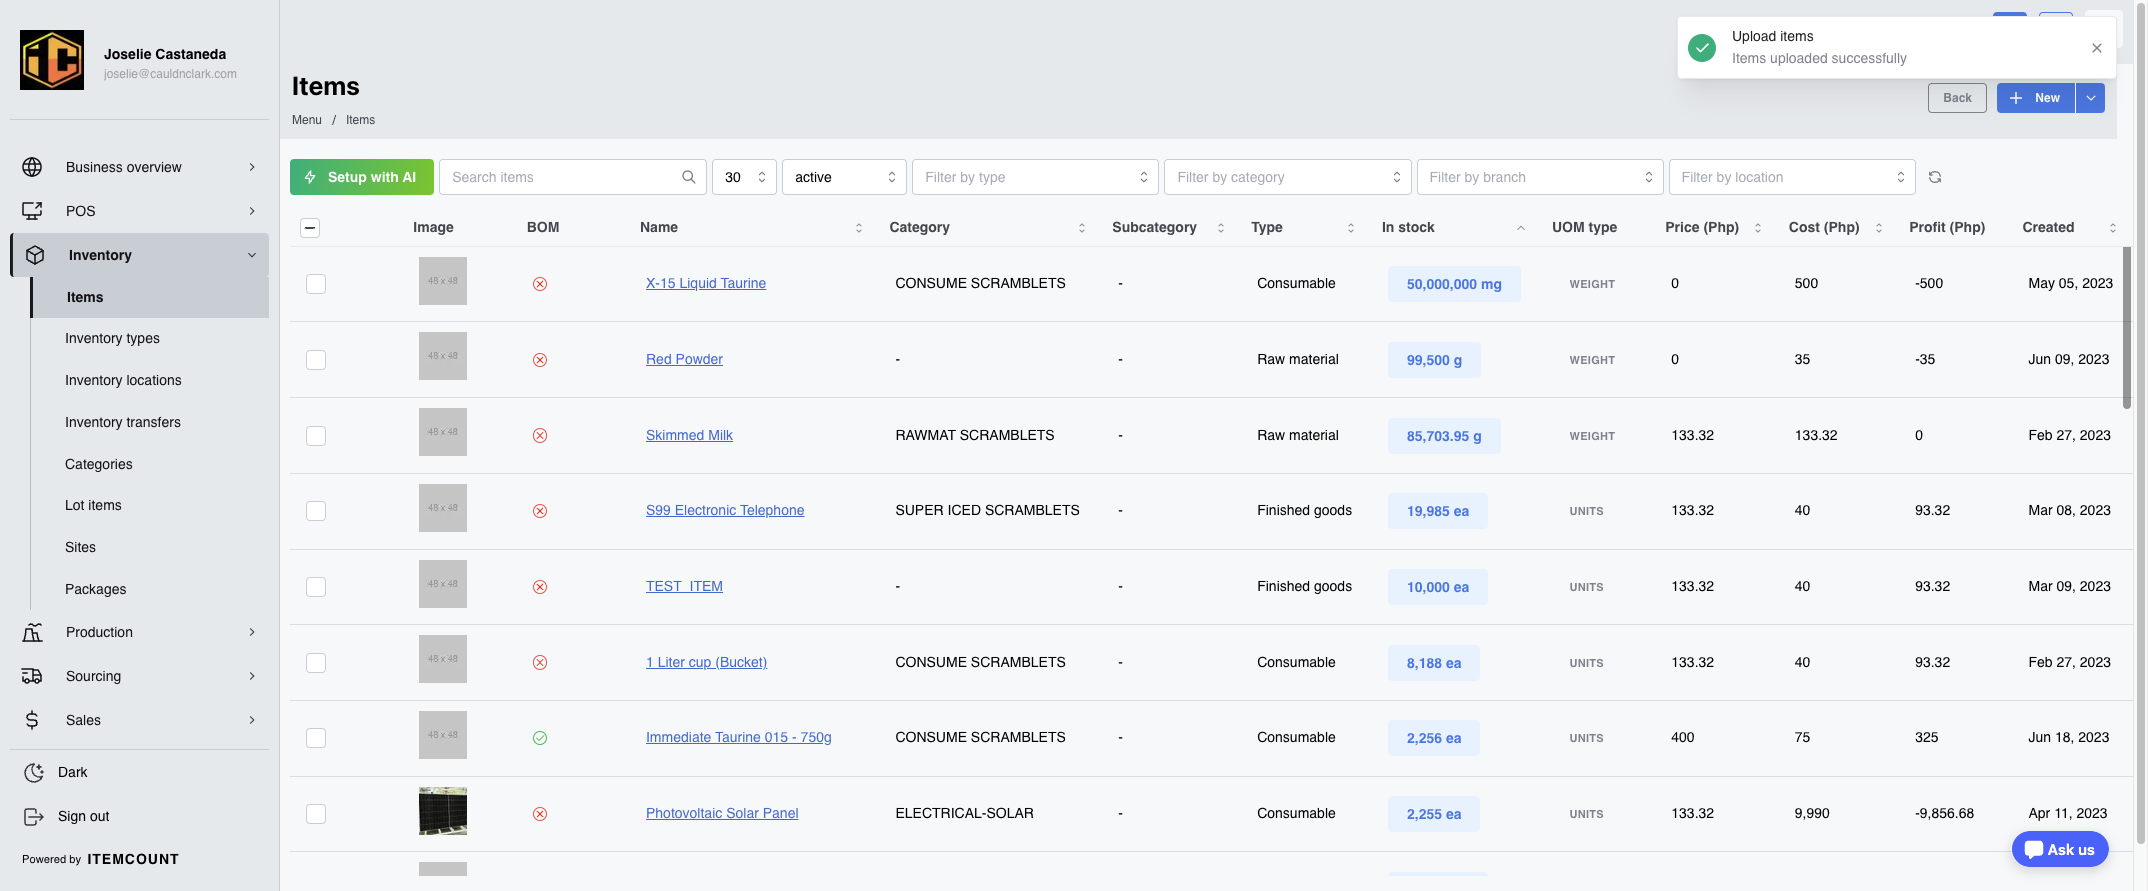The image size is (2148, 891).
Task: Click the Business overview globe icon
Action: 32,167
